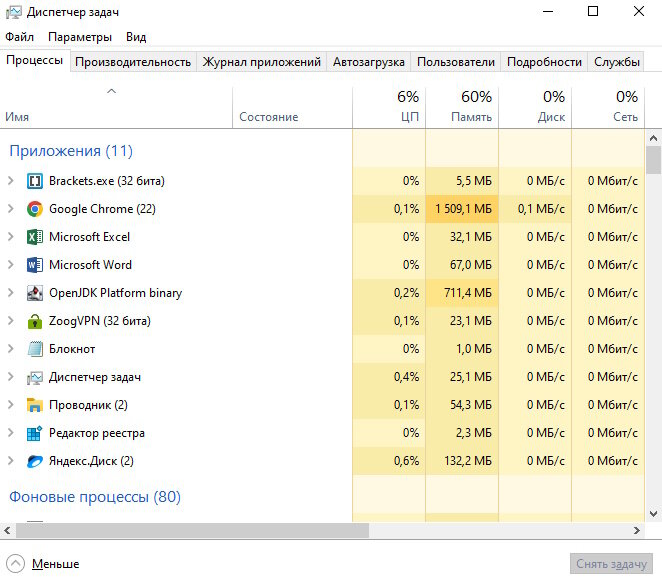The height and width of the screenshot is (583, 662).
Task: Expand the Google Chrome (22) group
Action: pyautogui.click(x=11, y=209)
